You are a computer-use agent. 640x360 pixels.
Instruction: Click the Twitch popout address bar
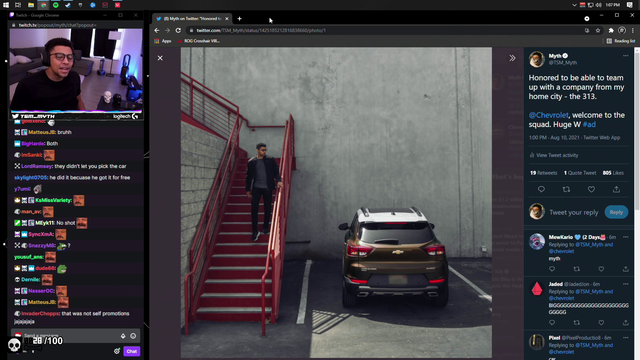coord(76,25)
